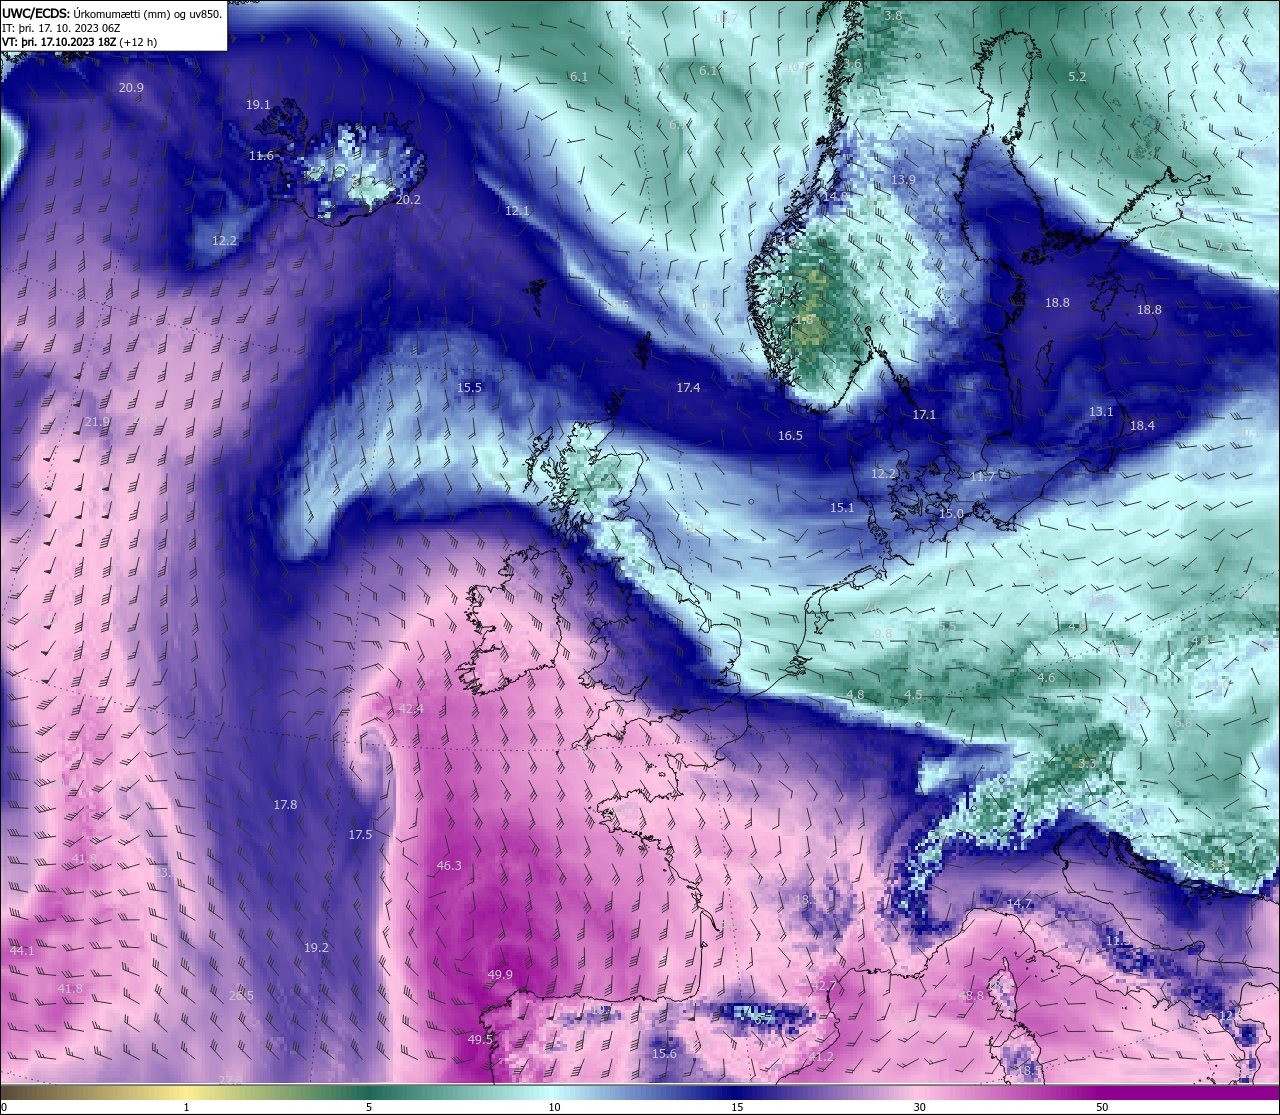Image resolution: width=1280 pixels, height=1115 pixels.
Task: Click the value 17.4 in the North Sea
Action: coord(688,388)
